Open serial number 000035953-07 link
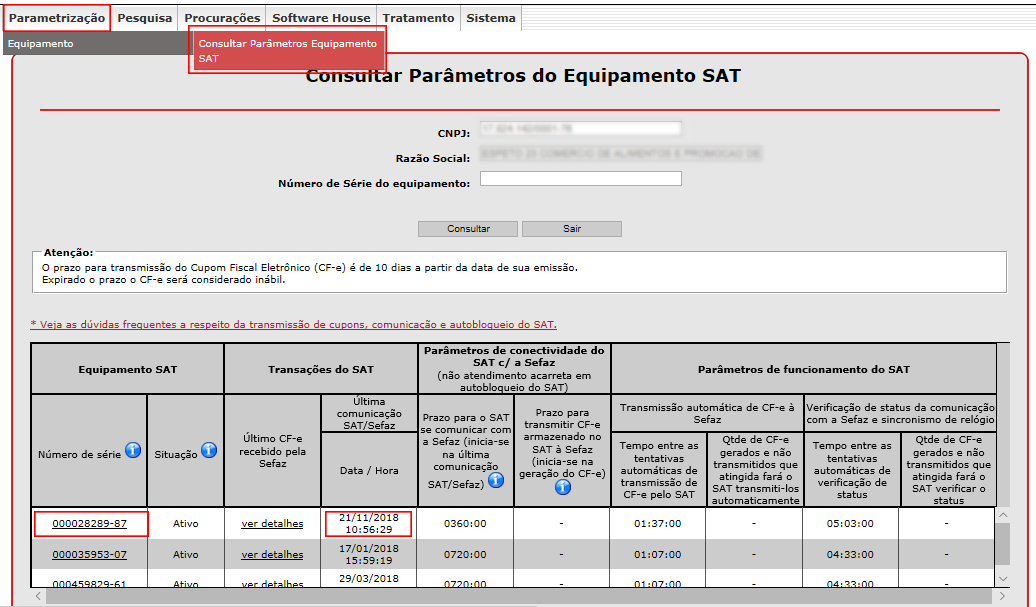The width and height of the screenshot is (1036, 607). point(89,554)
